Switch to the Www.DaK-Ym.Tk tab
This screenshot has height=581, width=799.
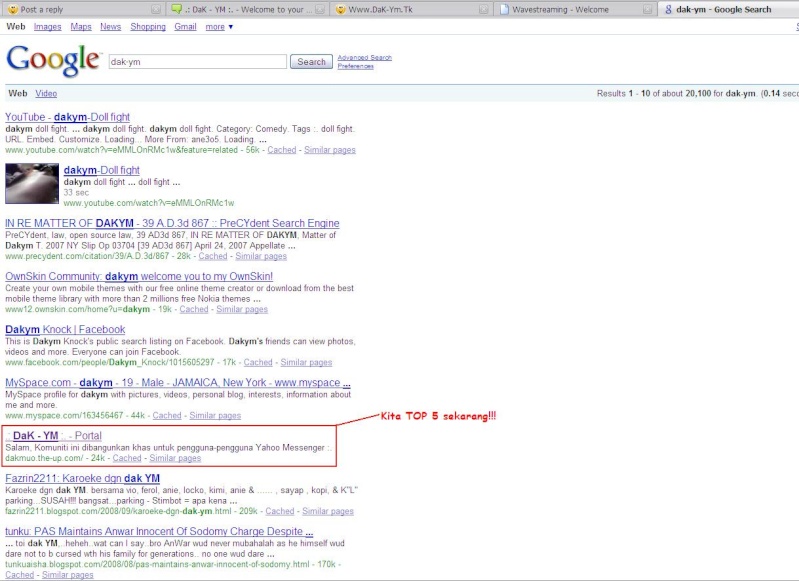click(x=411, y=9)
